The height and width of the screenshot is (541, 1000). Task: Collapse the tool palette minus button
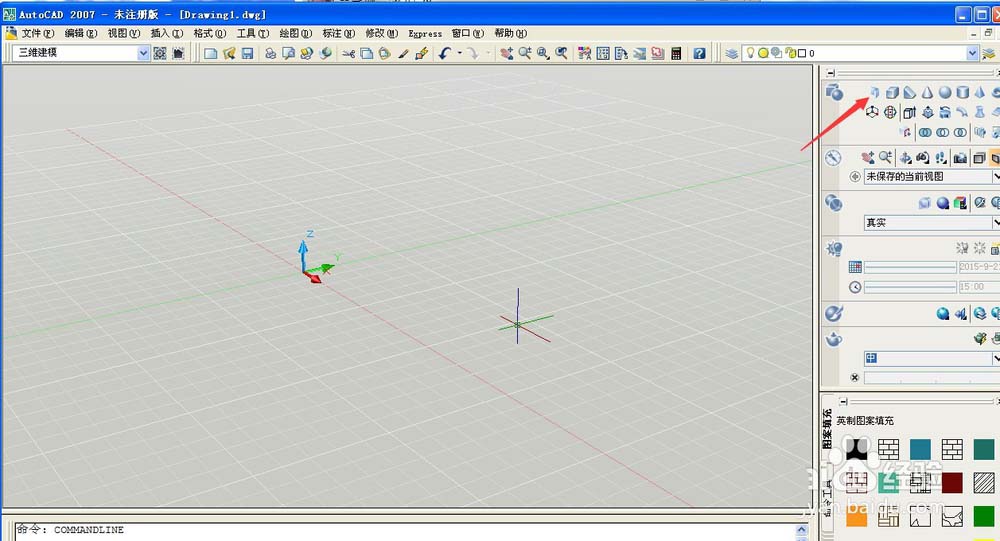843,401
